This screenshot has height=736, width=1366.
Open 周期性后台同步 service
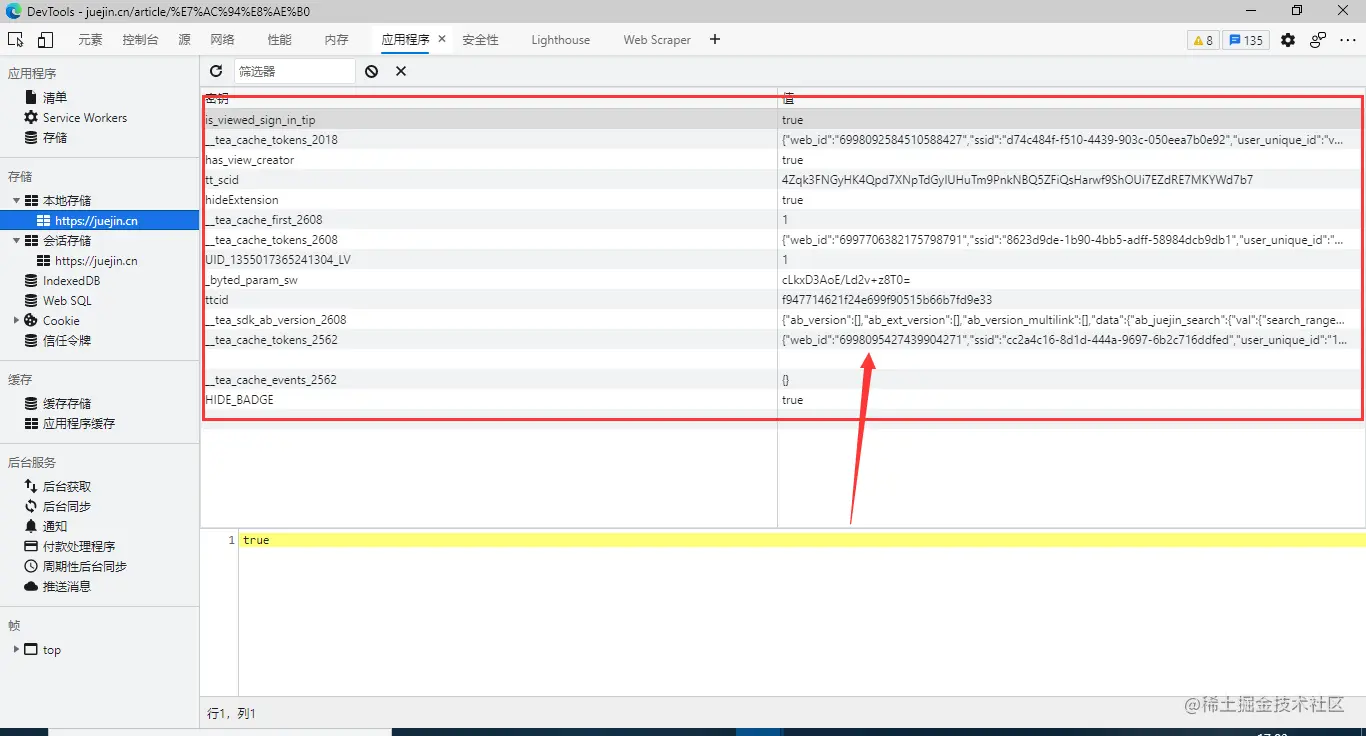tap(85, 567)
